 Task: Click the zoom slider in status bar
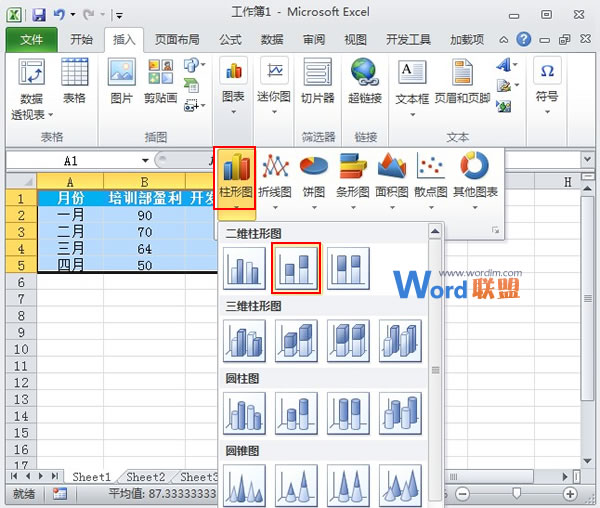[x=516, y=494]
